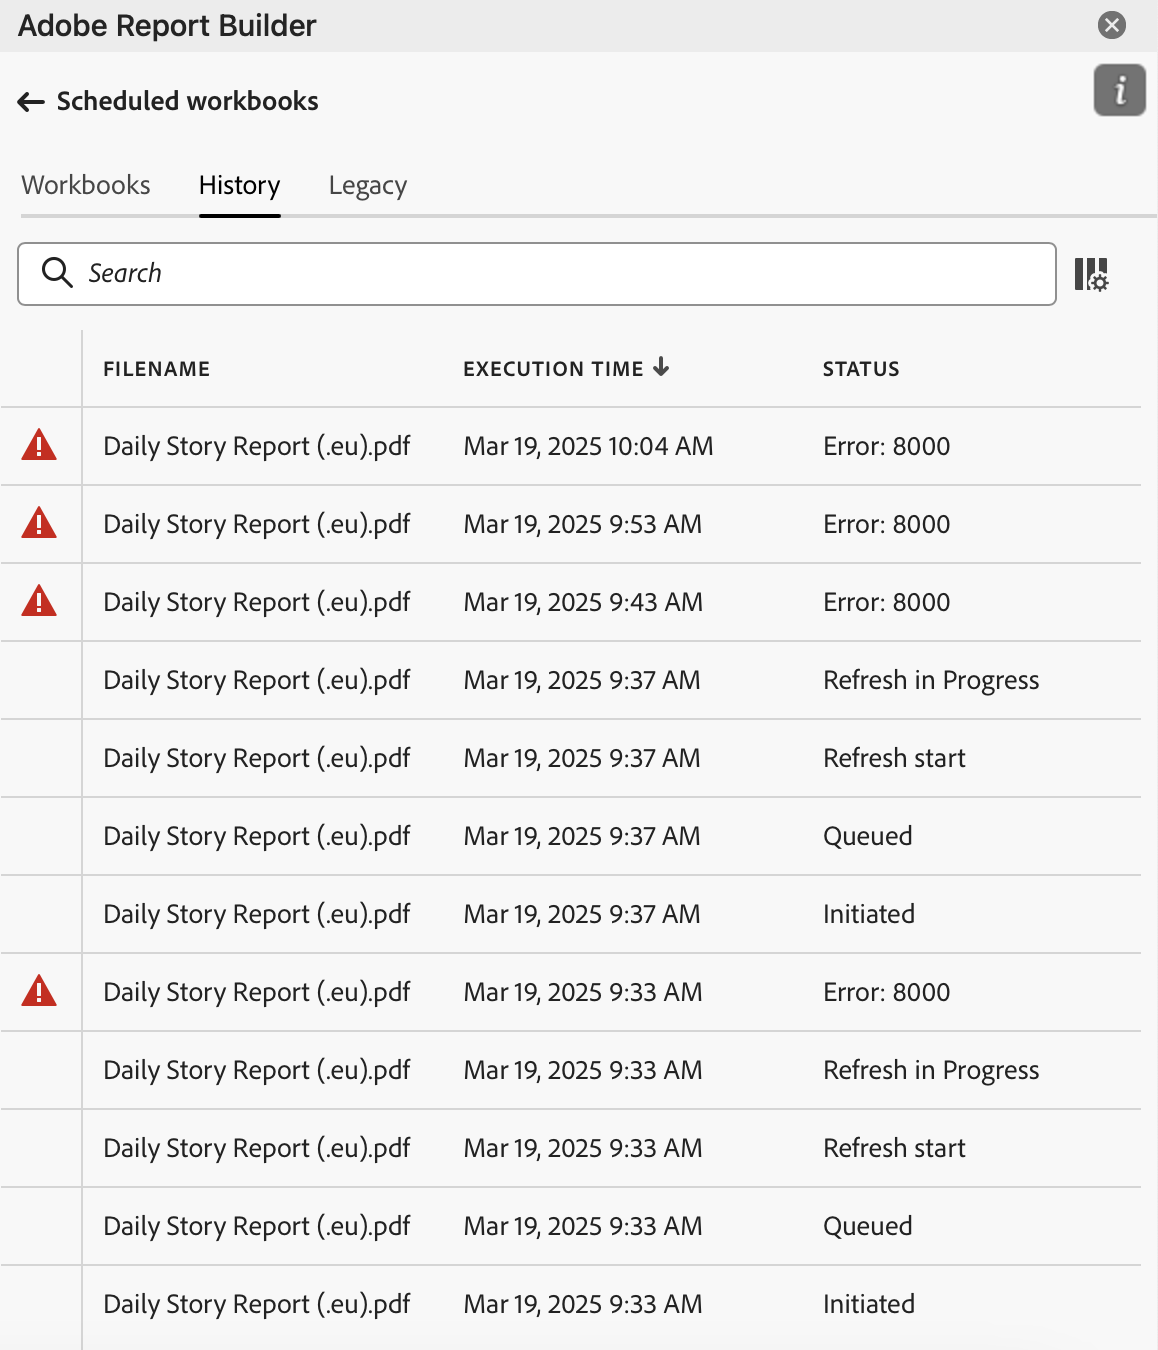
Task: Click warning icon for 10:04 AM error
Action: click(x=39, y=445)
